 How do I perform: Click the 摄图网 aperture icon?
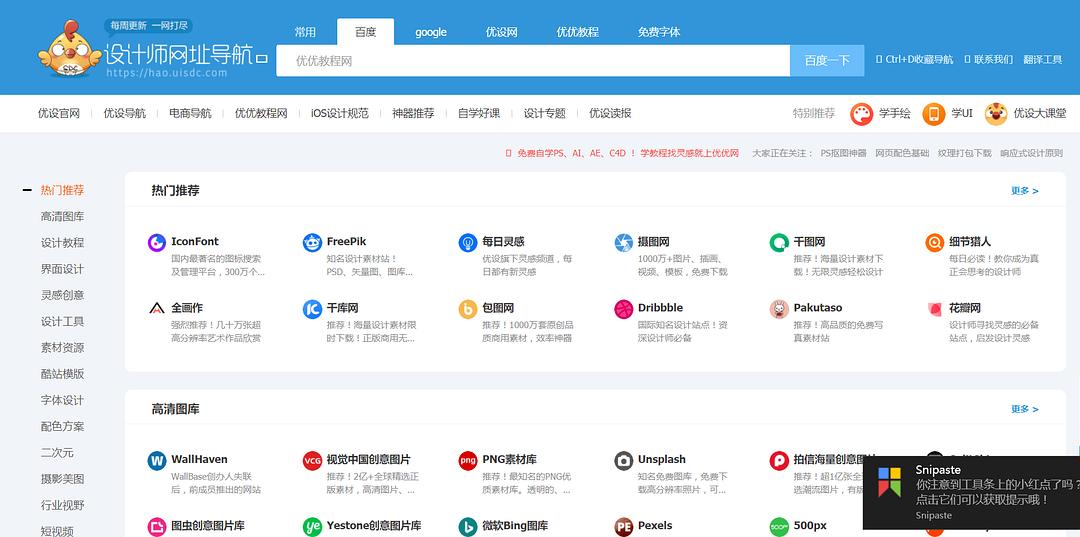pos(623,242)
